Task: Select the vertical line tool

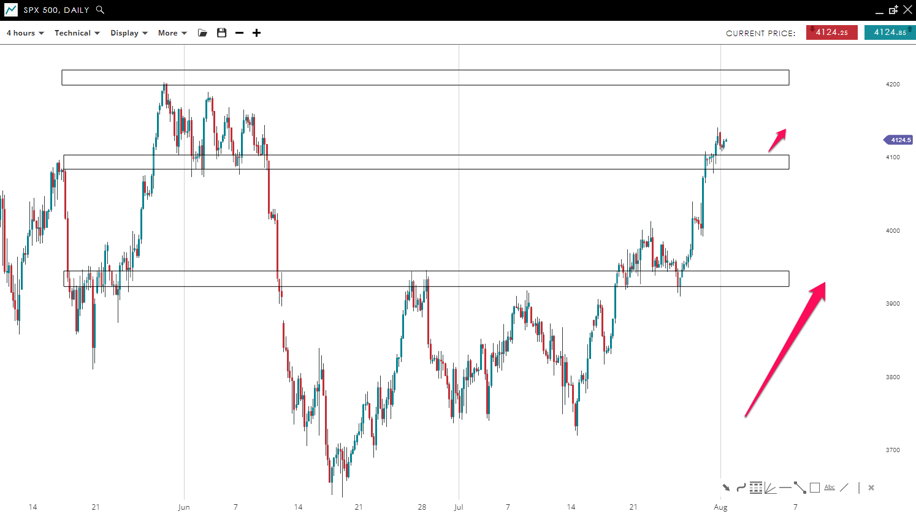Action: point(858,488)
